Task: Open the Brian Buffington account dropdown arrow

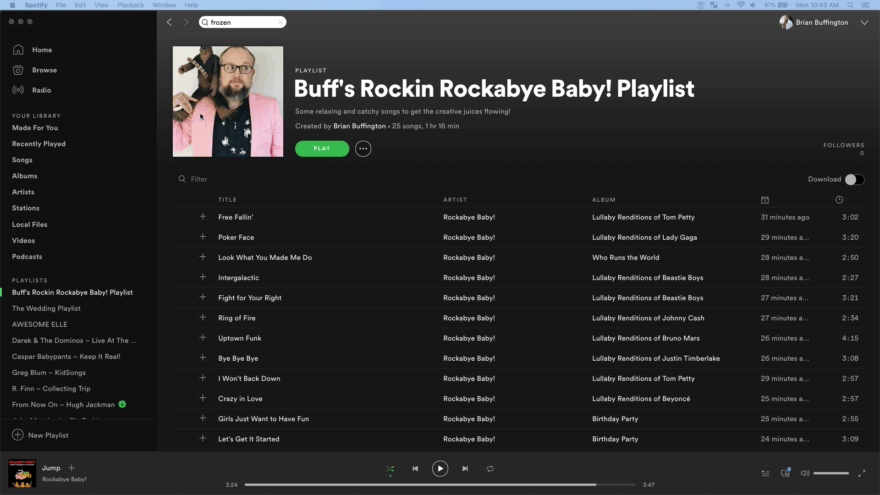Action: pos(864,22)
